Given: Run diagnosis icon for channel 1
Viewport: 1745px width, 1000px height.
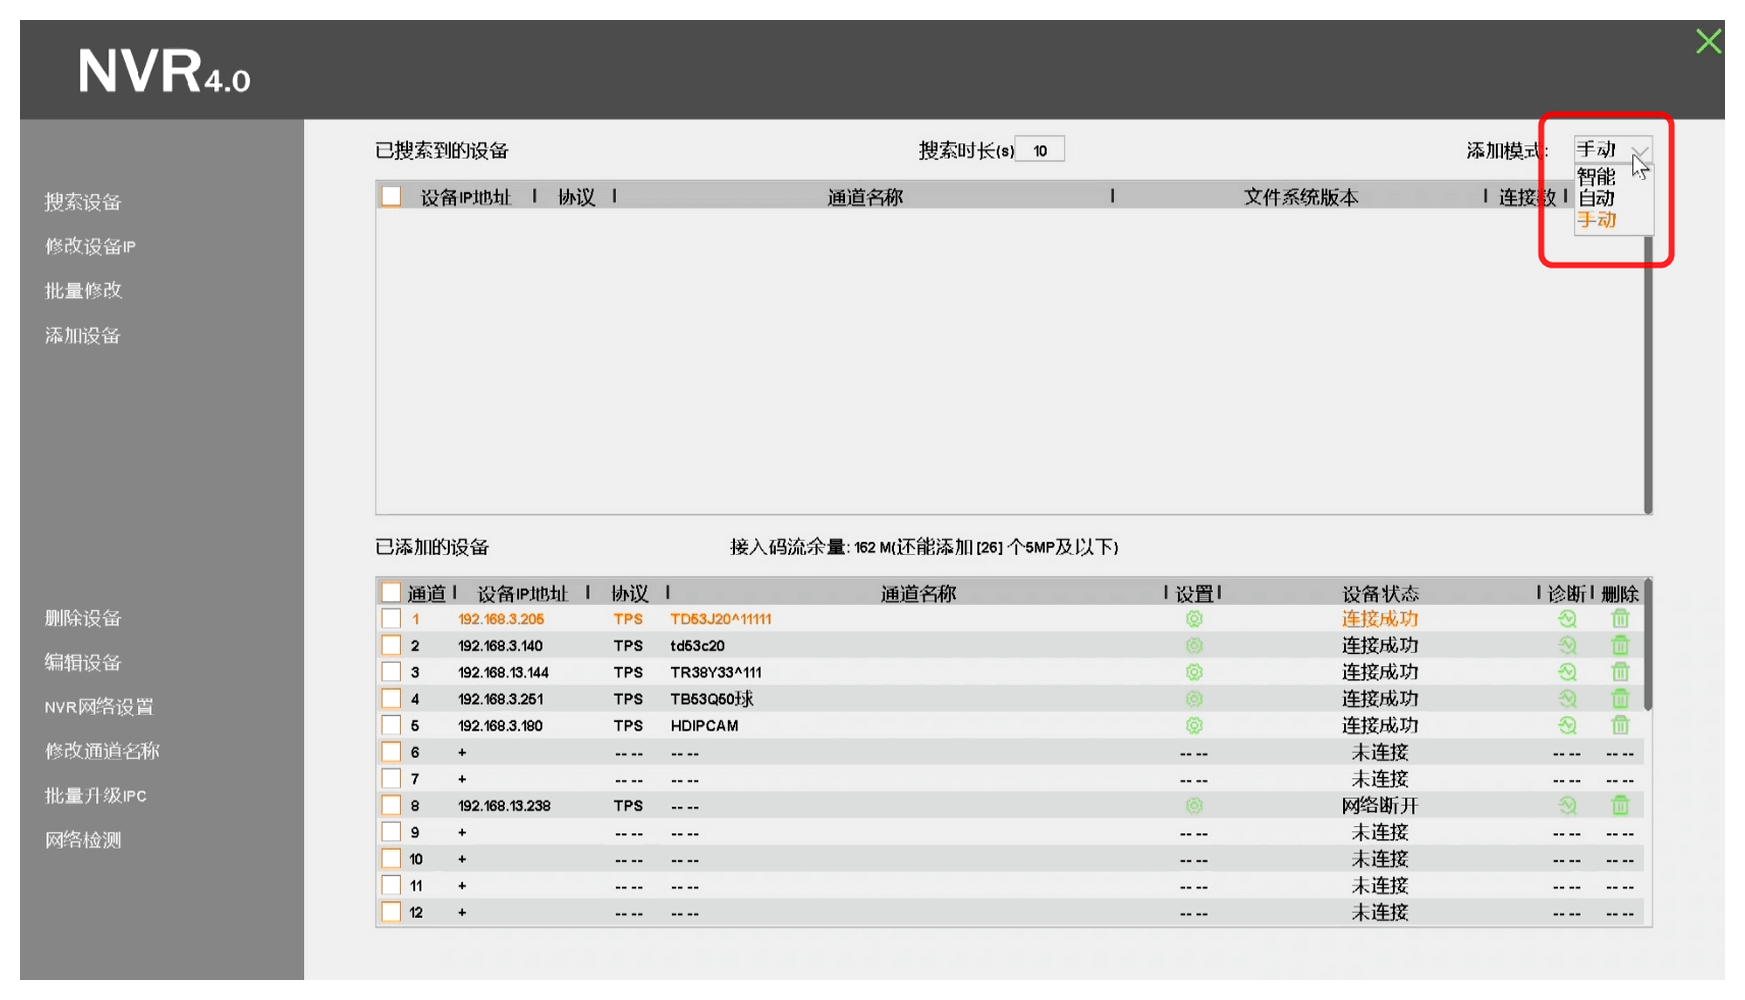Looking at the screenshot, I should [x=1567, y=619].
